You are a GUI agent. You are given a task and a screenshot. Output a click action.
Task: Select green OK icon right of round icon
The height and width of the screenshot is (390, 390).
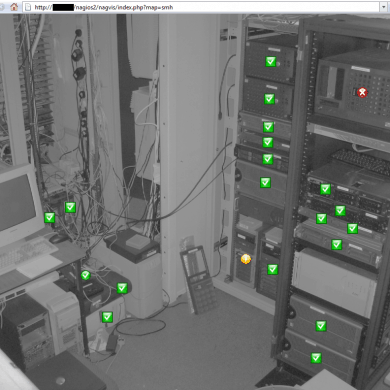(x=122, y=288)
